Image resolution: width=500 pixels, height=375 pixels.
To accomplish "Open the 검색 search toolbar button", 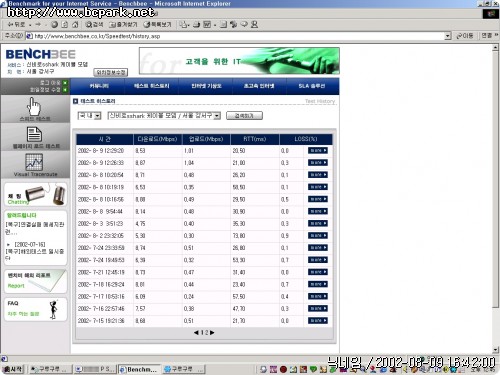I will [x=94, y=25].
